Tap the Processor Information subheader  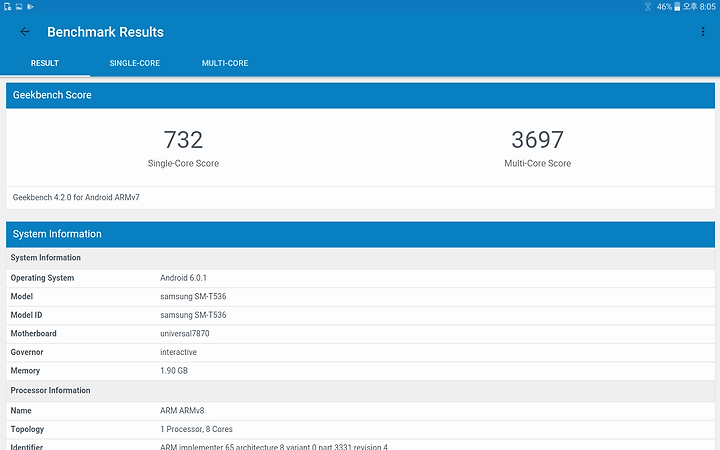pyautogui.click(x=50, y=390)
